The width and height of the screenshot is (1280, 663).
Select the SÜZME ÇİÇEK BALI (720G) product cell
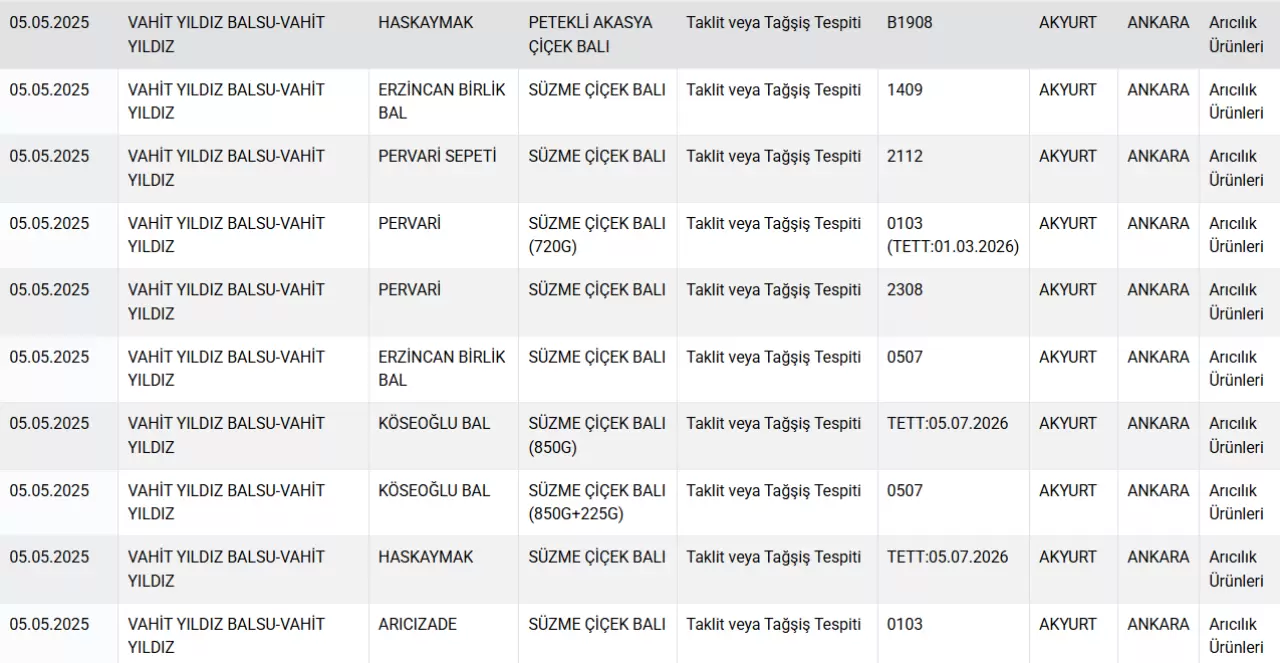click(x=597, y=235)
